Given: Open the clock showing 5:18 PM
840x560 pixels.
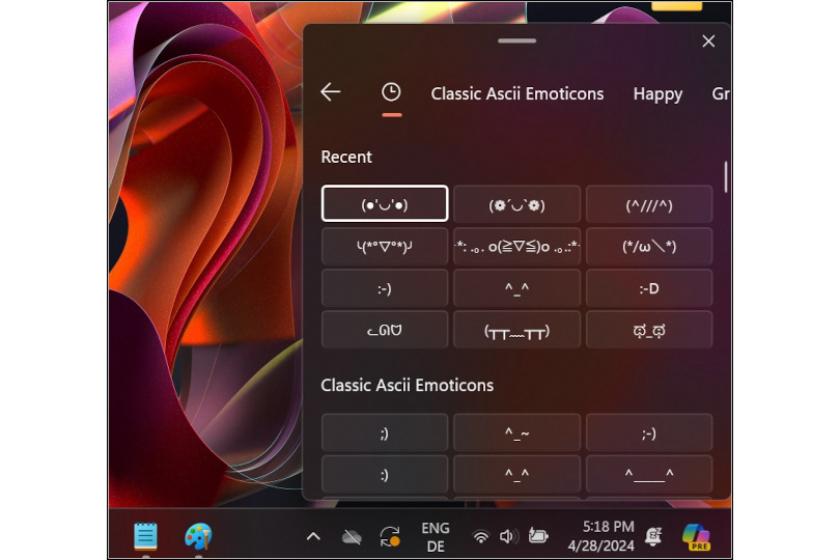Looking at the screenshot, I should pyautogui.click(x=601, y=536).
